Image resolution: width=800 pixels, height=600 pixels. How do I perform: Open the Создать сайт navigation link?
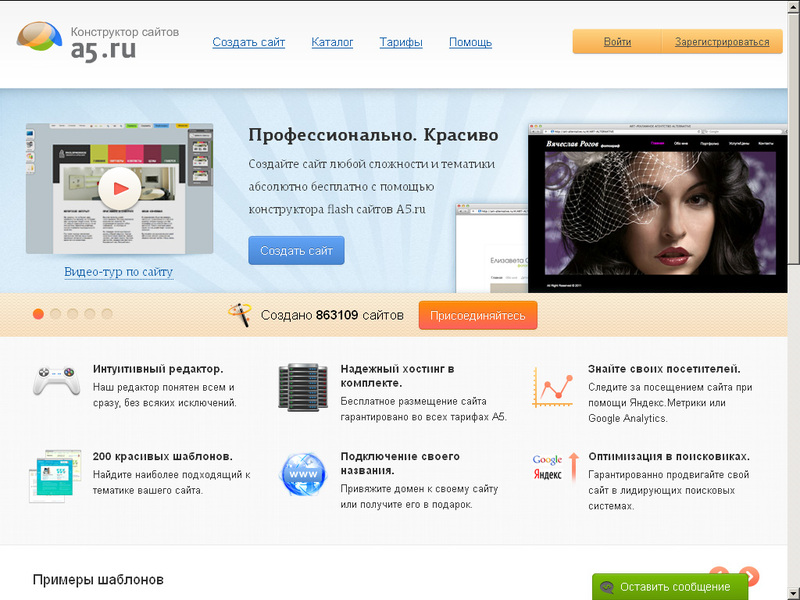[x=248, y=42]
